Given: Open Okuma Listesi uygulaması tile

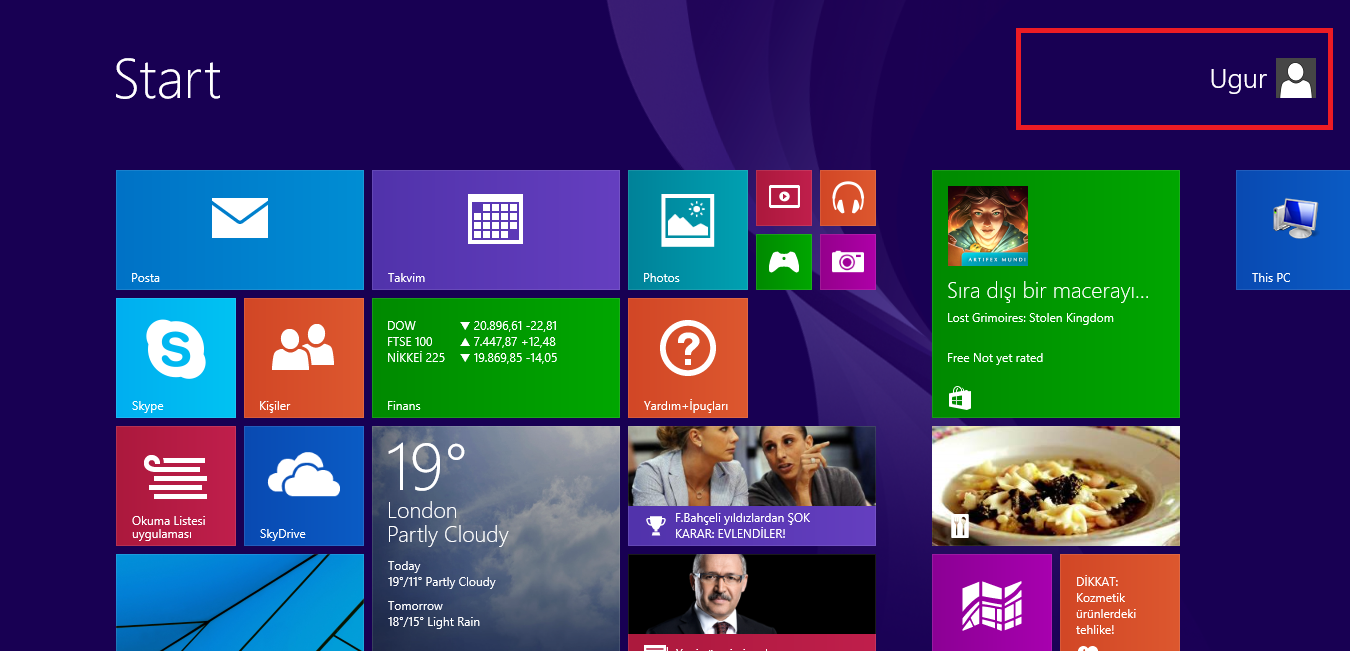Looking at the screenshot, I should pos(176,486).
